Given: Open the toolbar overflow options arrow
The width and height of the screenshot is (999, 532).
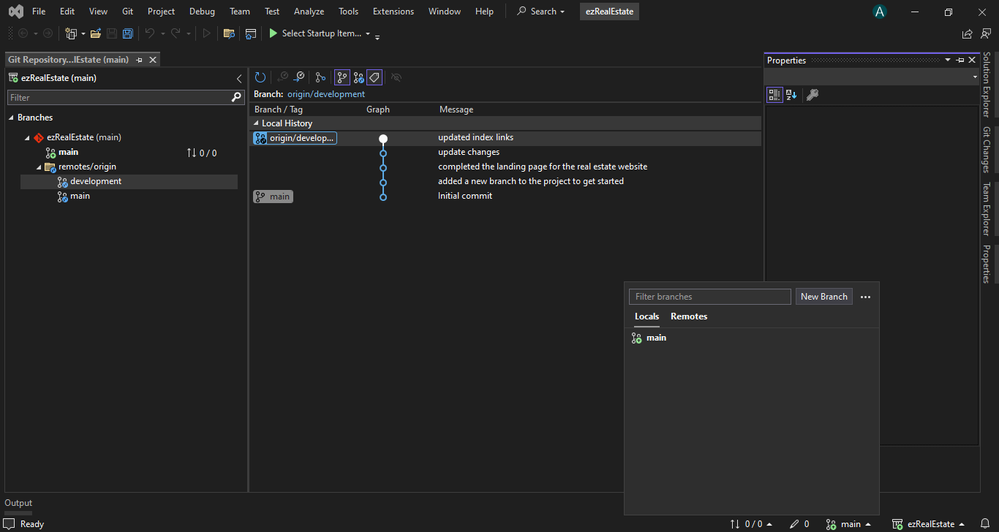Looking at the screenshot, I should (377, 36).
